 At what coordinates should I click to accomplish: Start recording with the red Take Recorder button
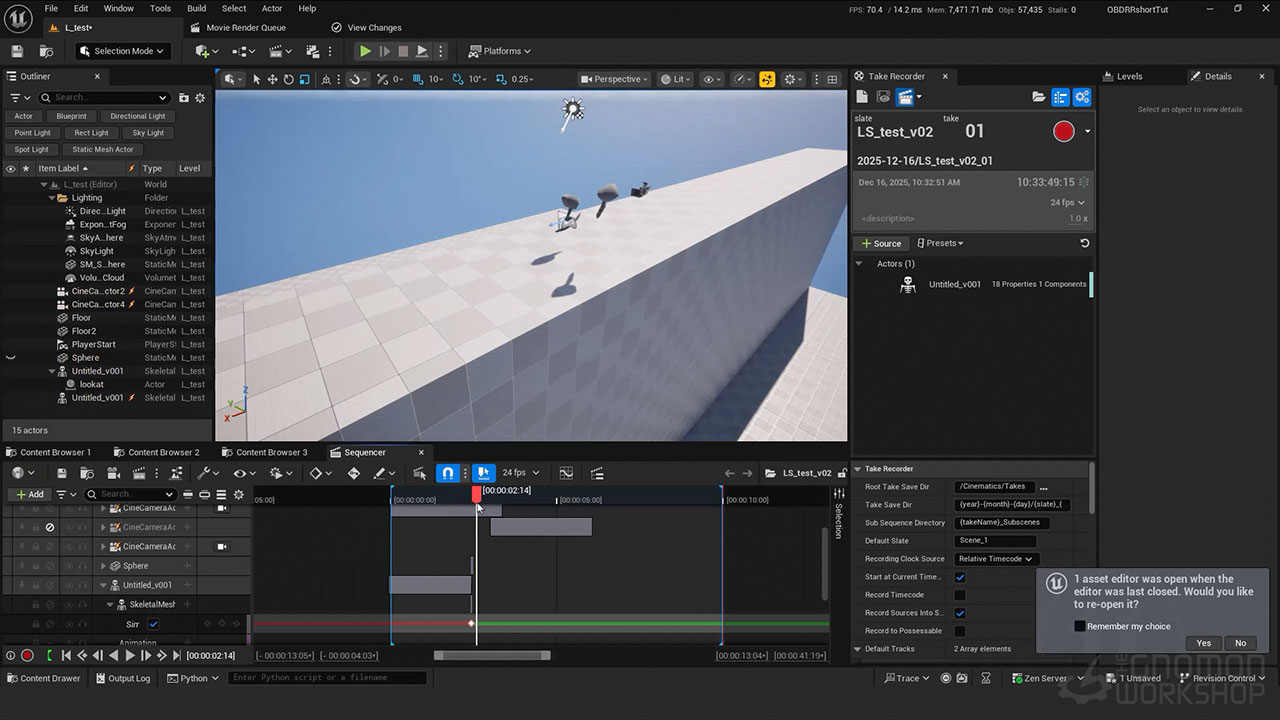click(x=1064, y=131)
